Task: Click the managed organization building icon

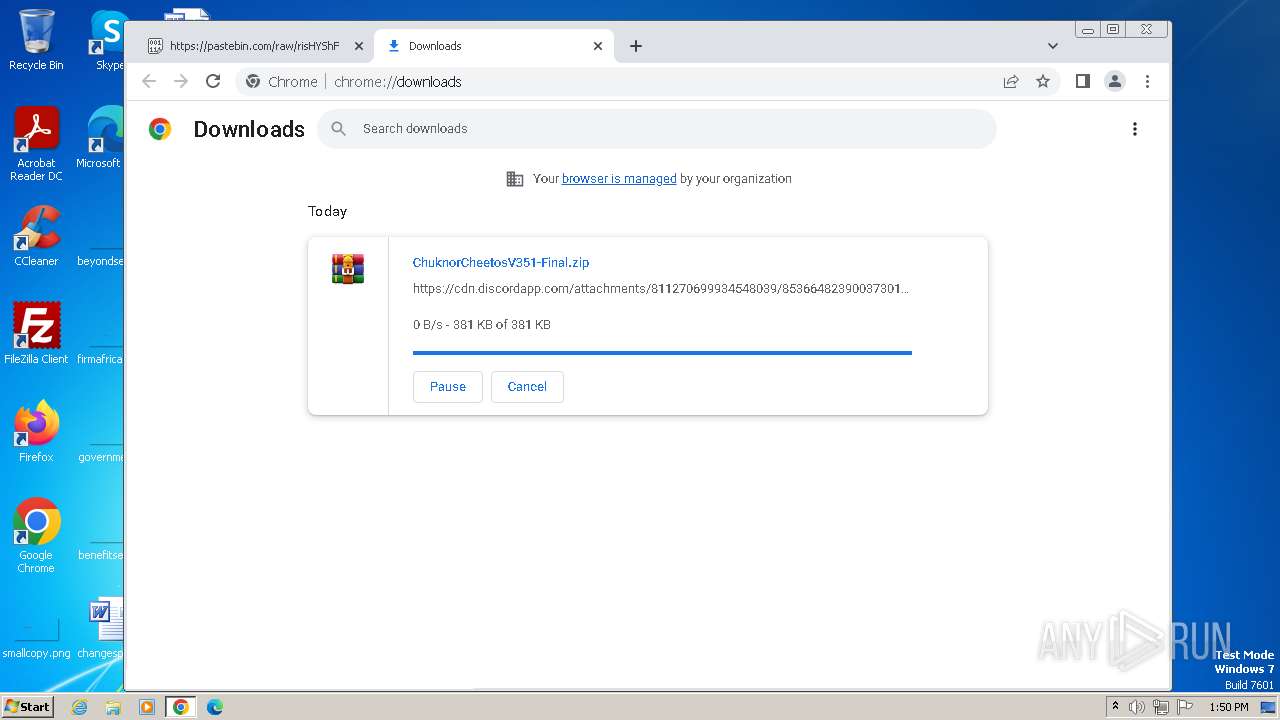Action: [515, 179]
